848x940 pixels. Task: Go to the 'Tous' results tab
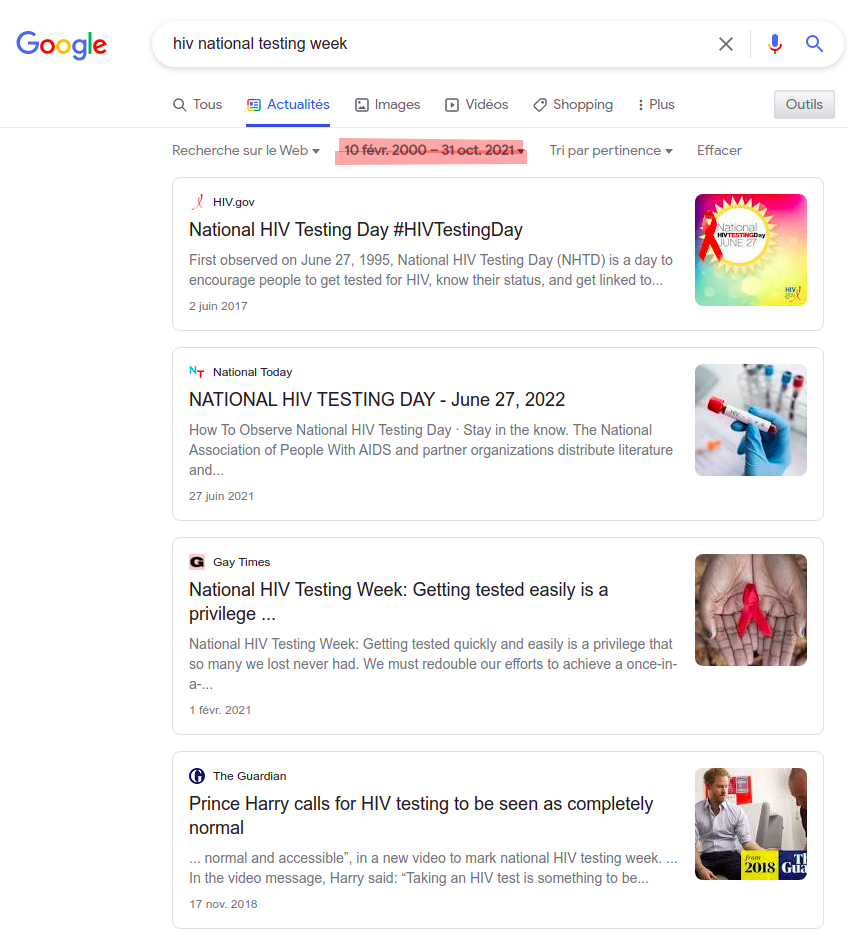[197, 105]
